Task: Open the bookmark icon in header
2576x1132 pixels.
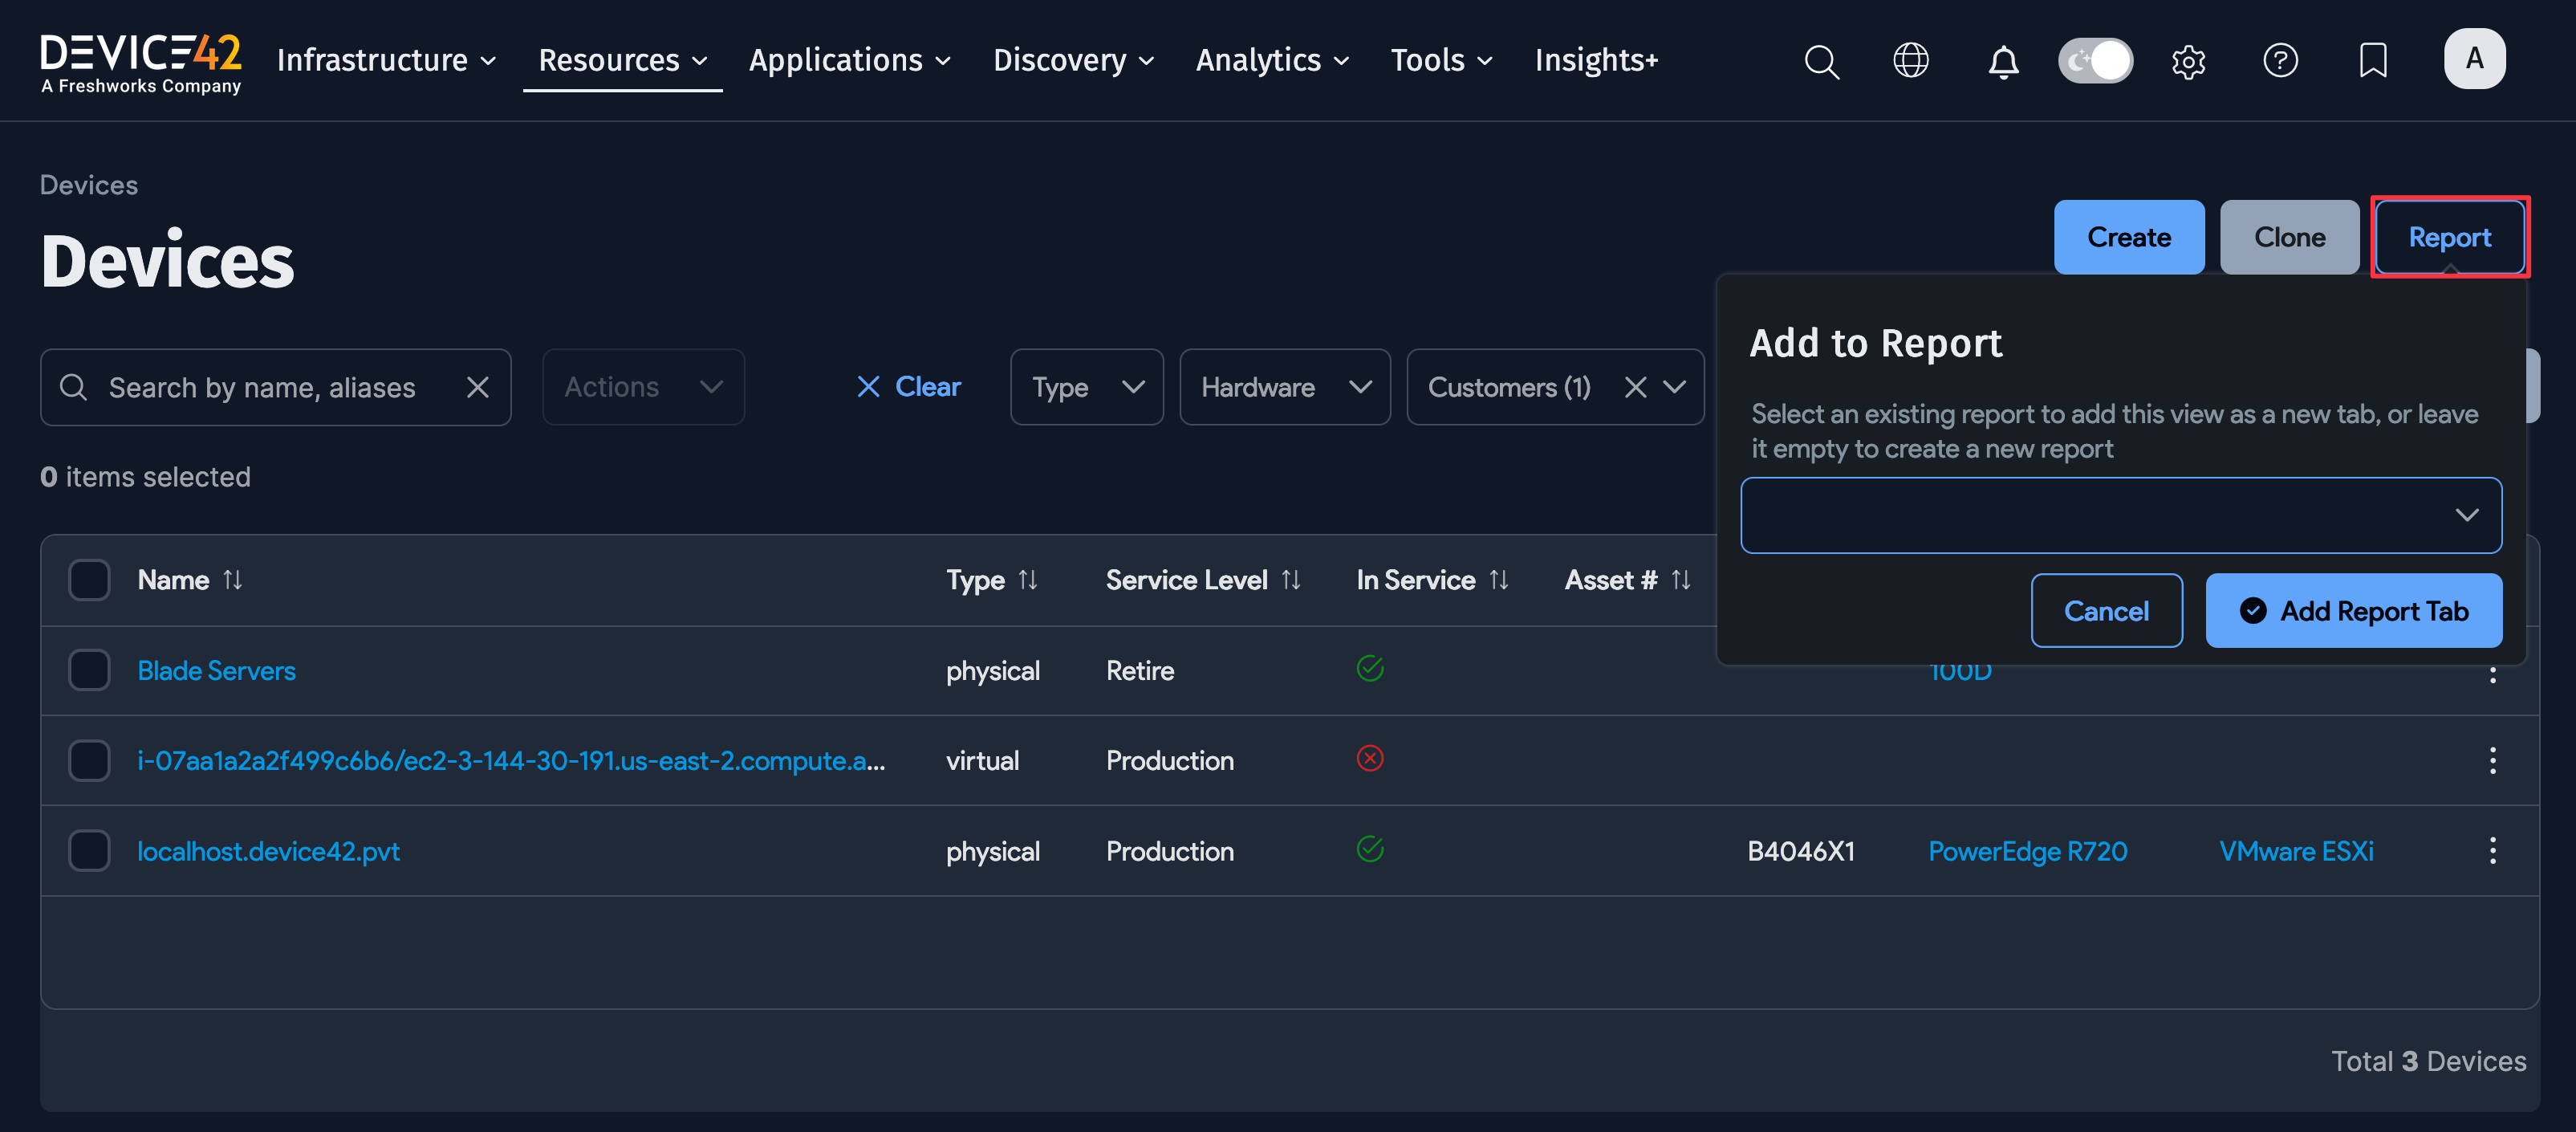Action: [2372, 61]
